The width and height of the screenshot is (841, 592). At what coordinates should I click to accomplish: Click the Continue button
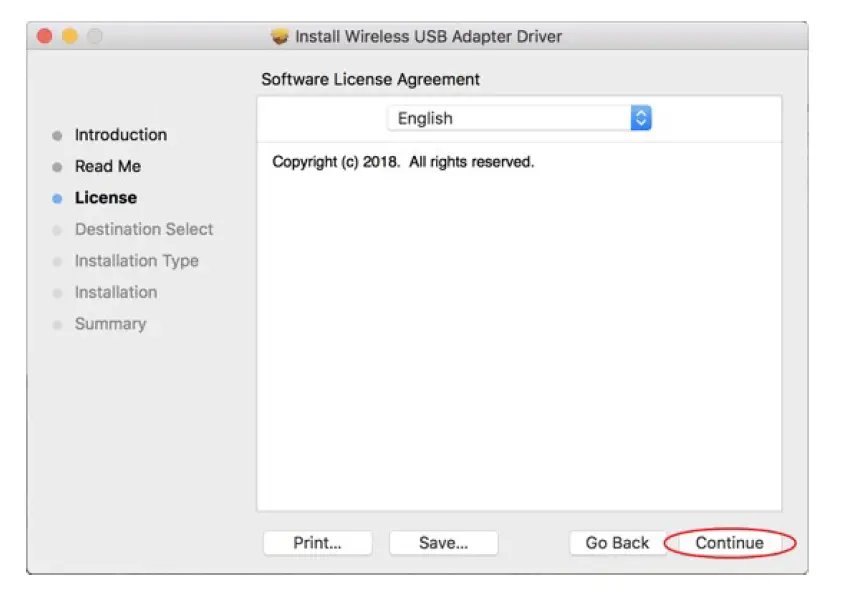[x=729, y=543]
